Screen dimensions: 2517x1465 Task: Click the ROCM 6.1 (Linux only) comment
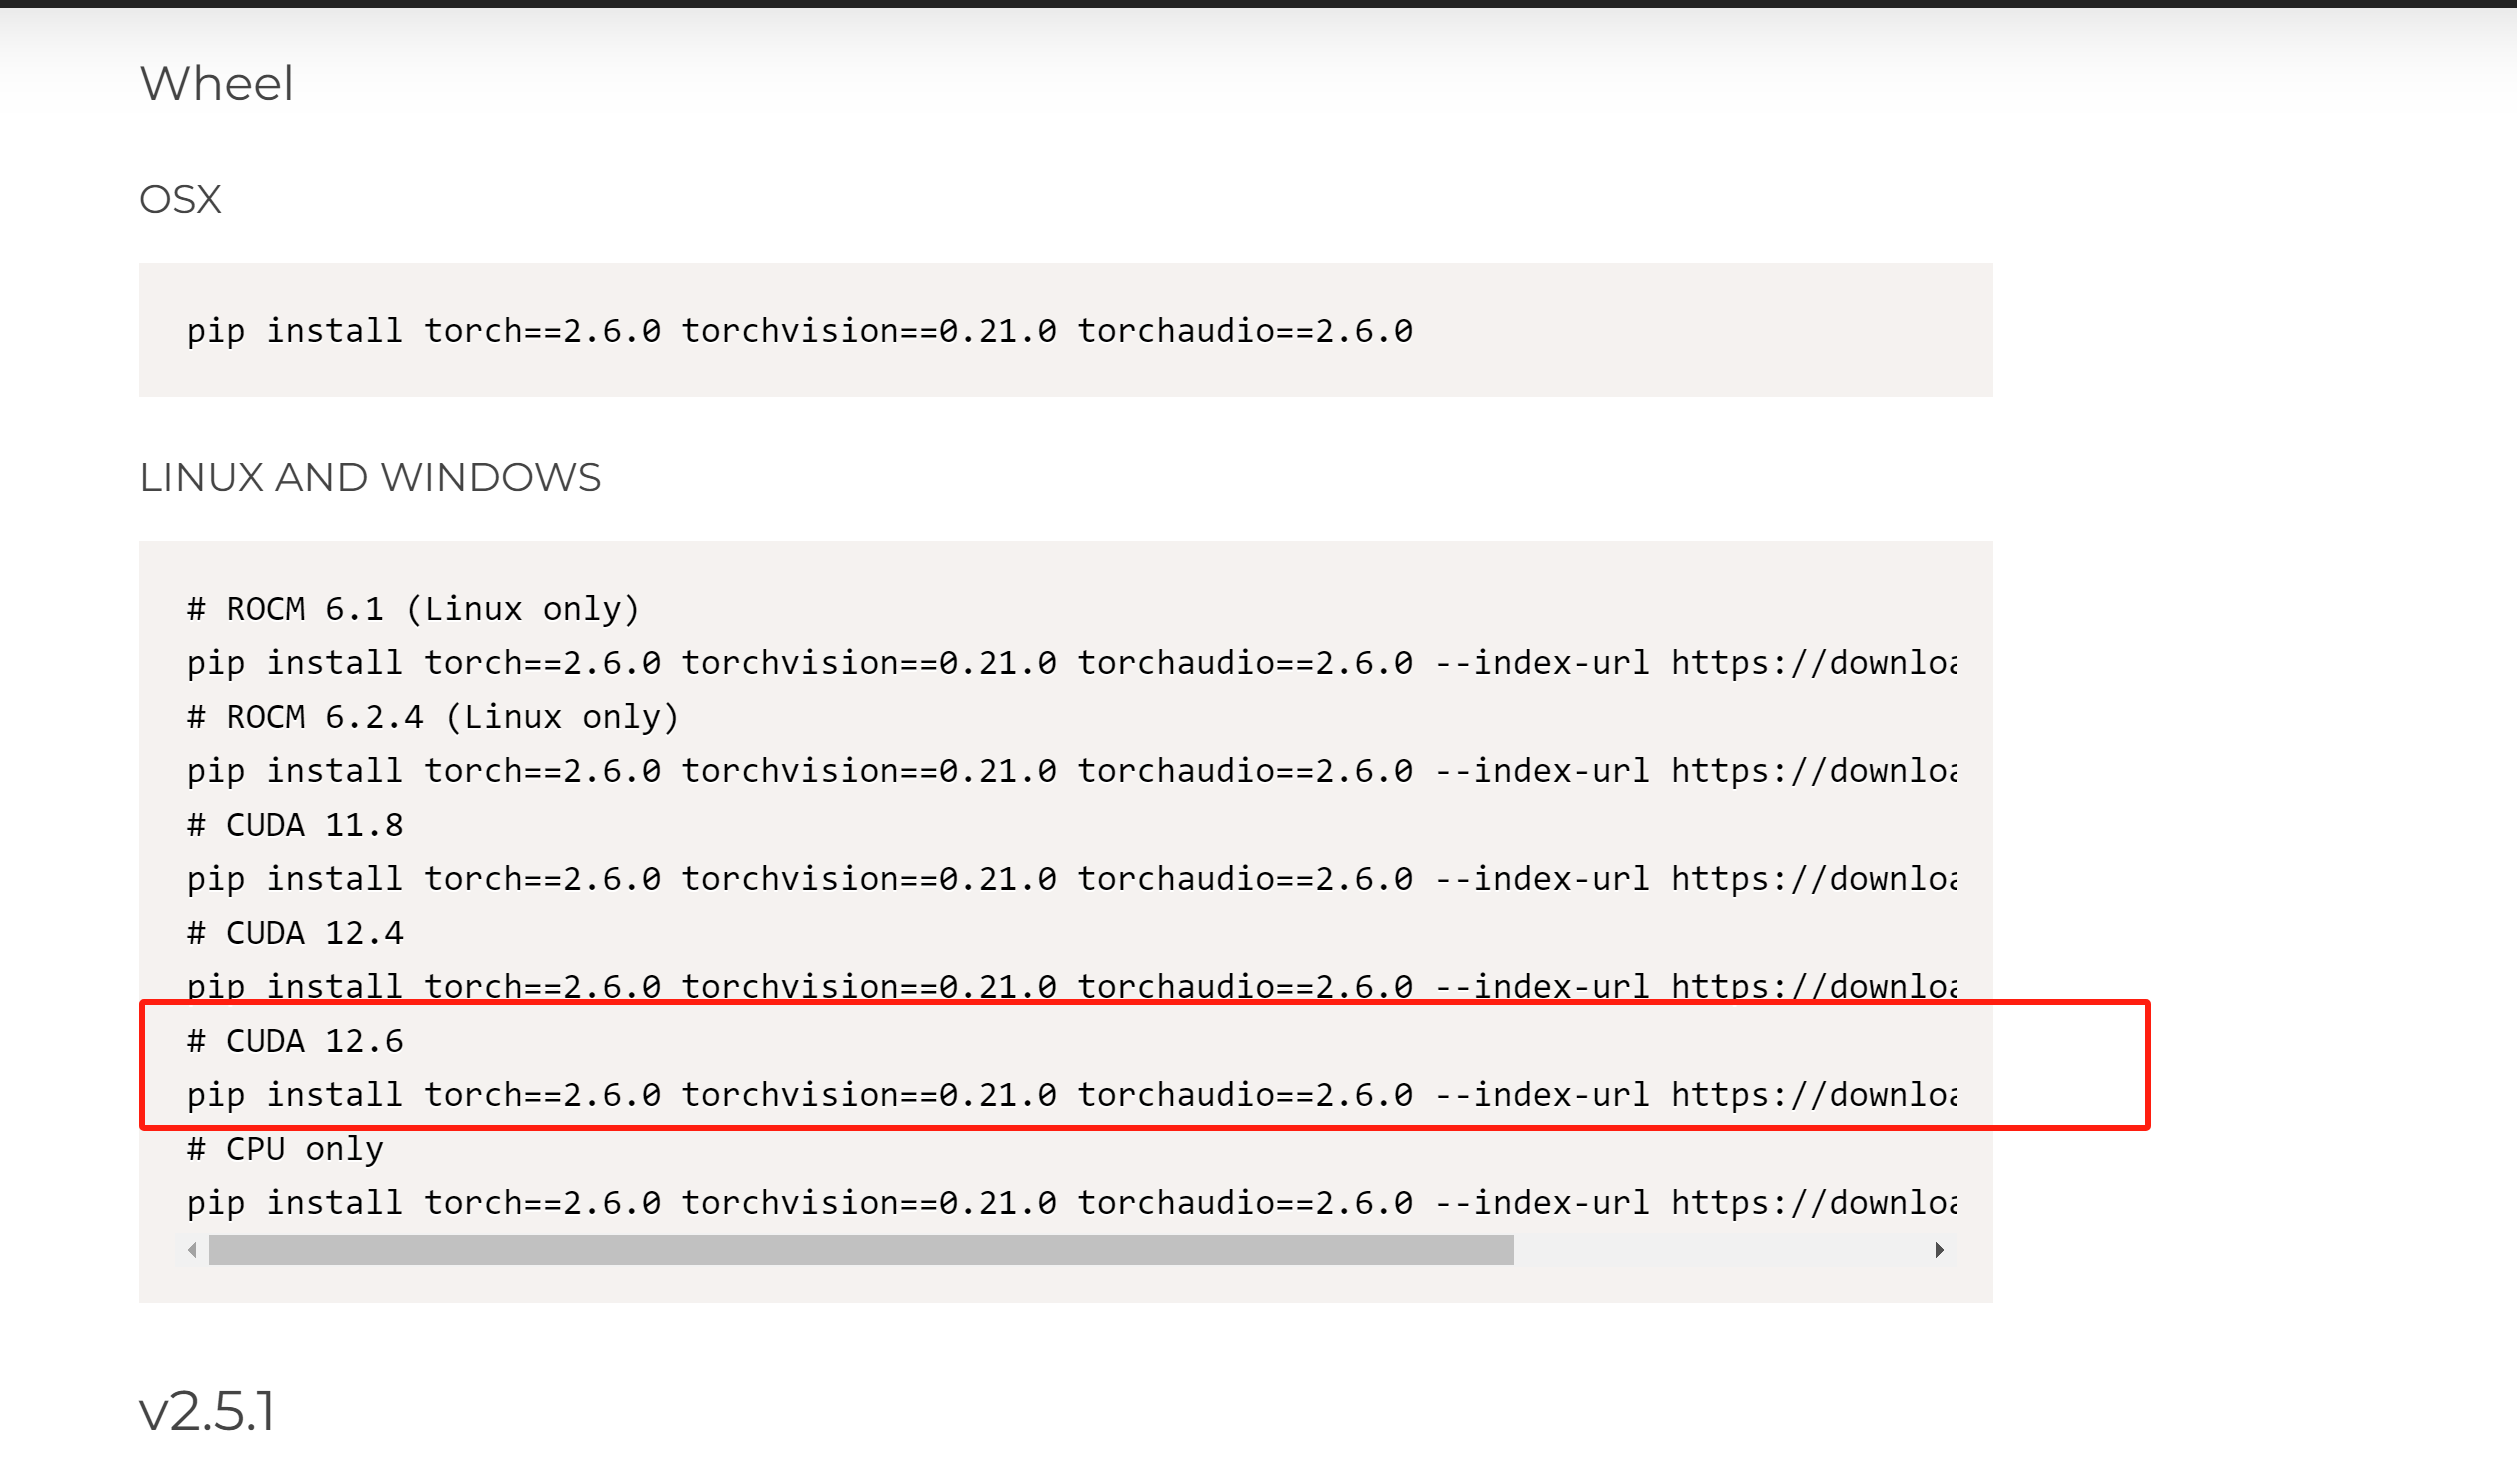(x=412, y=609)
